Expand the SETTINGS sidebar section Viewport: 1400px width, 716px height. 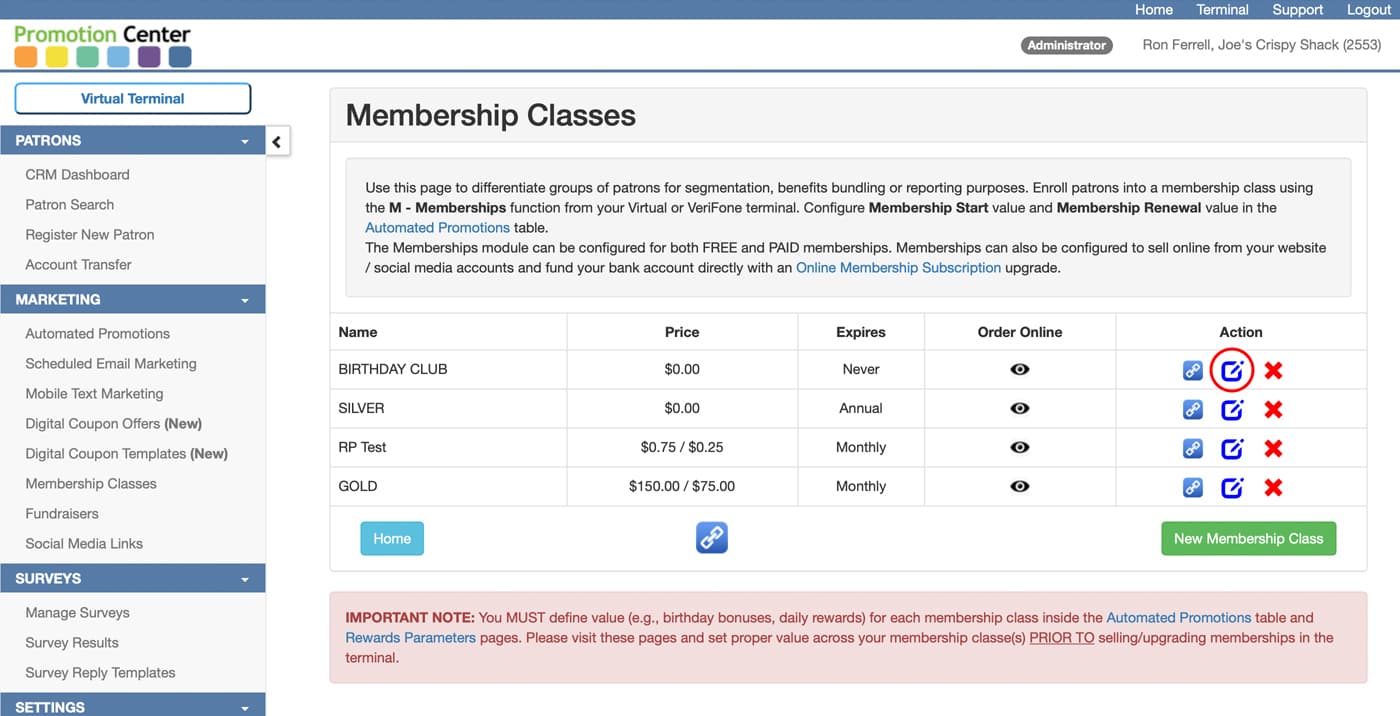click(132, 705)
